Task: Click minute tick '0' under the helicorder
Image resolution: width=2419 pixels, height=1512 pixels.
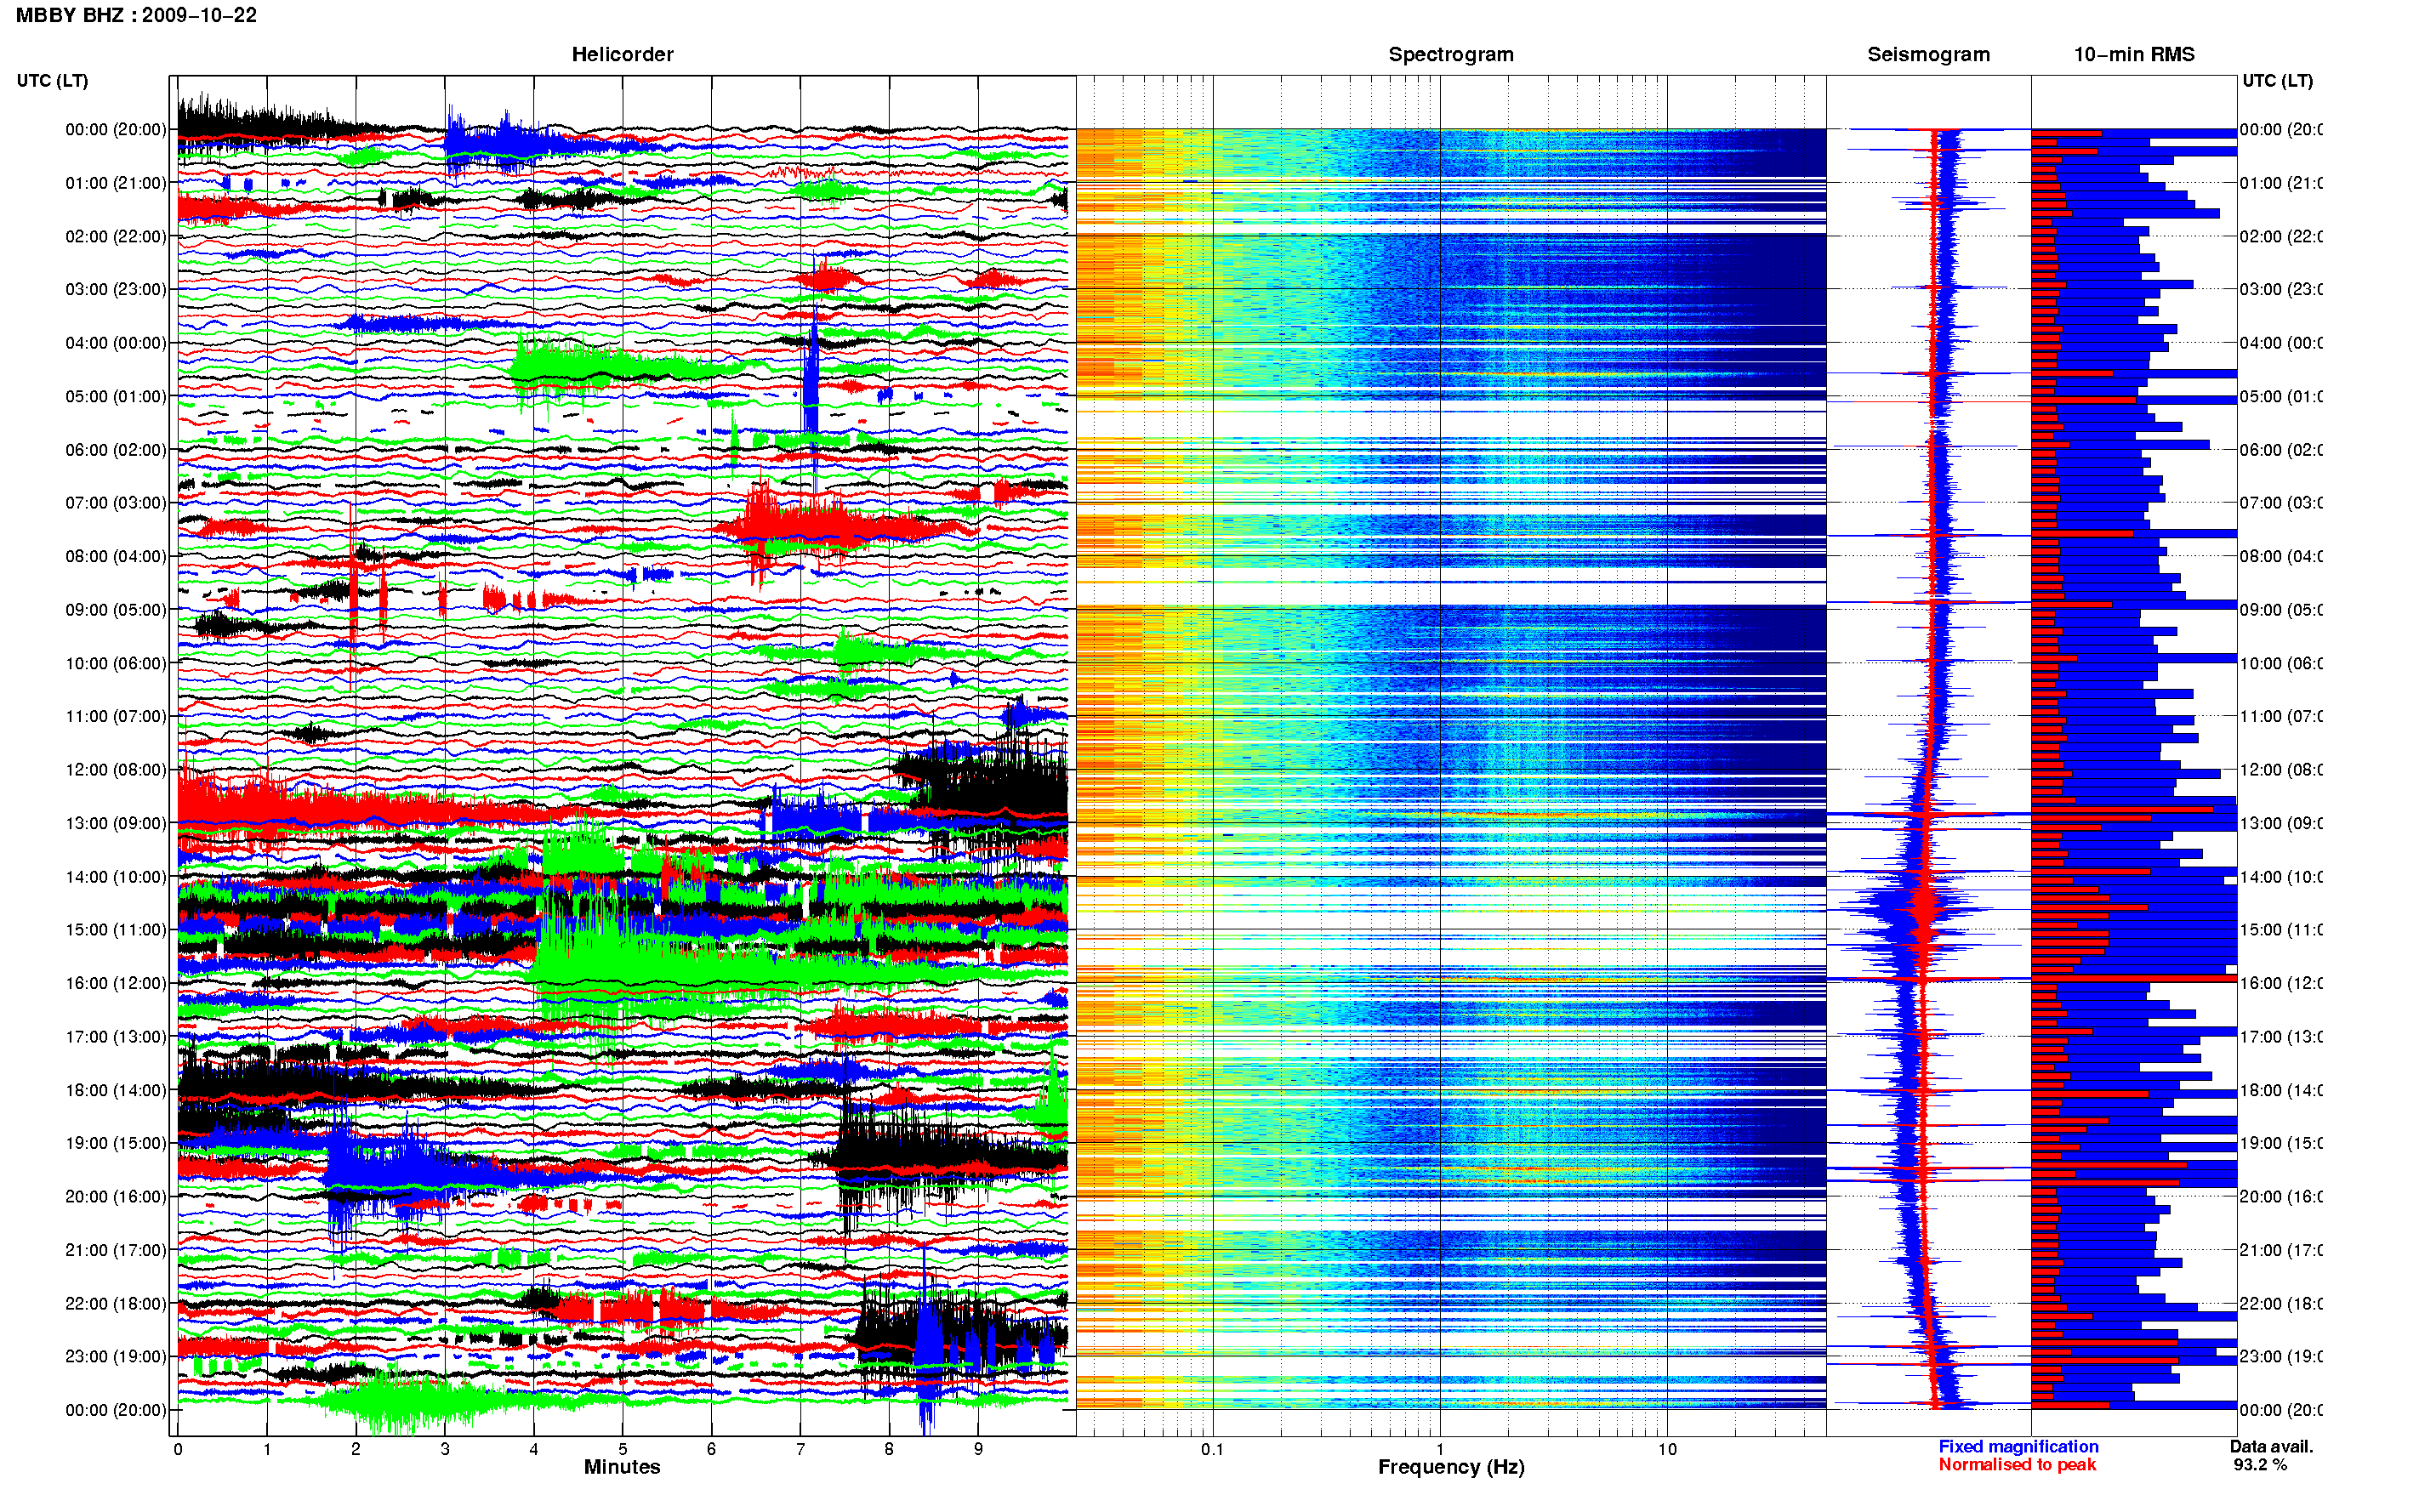Action: coord(178,1449)
